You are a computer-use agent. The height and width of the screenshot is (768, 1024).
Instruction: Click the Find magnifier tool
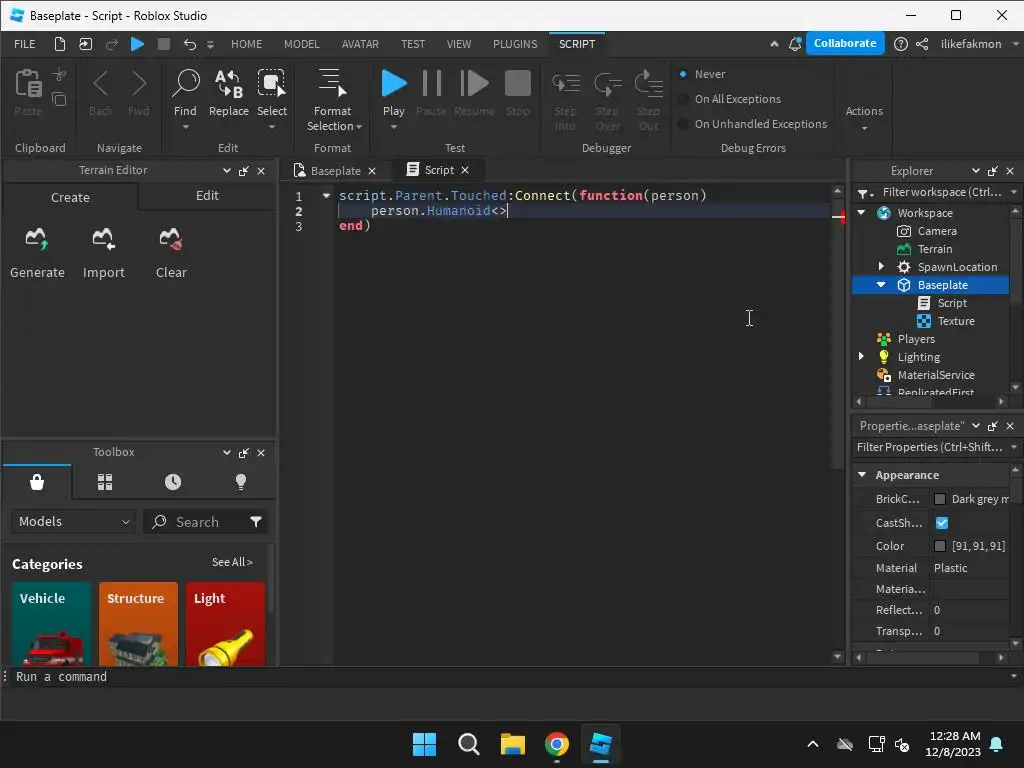pyautogui.click(x=185, y=93)
